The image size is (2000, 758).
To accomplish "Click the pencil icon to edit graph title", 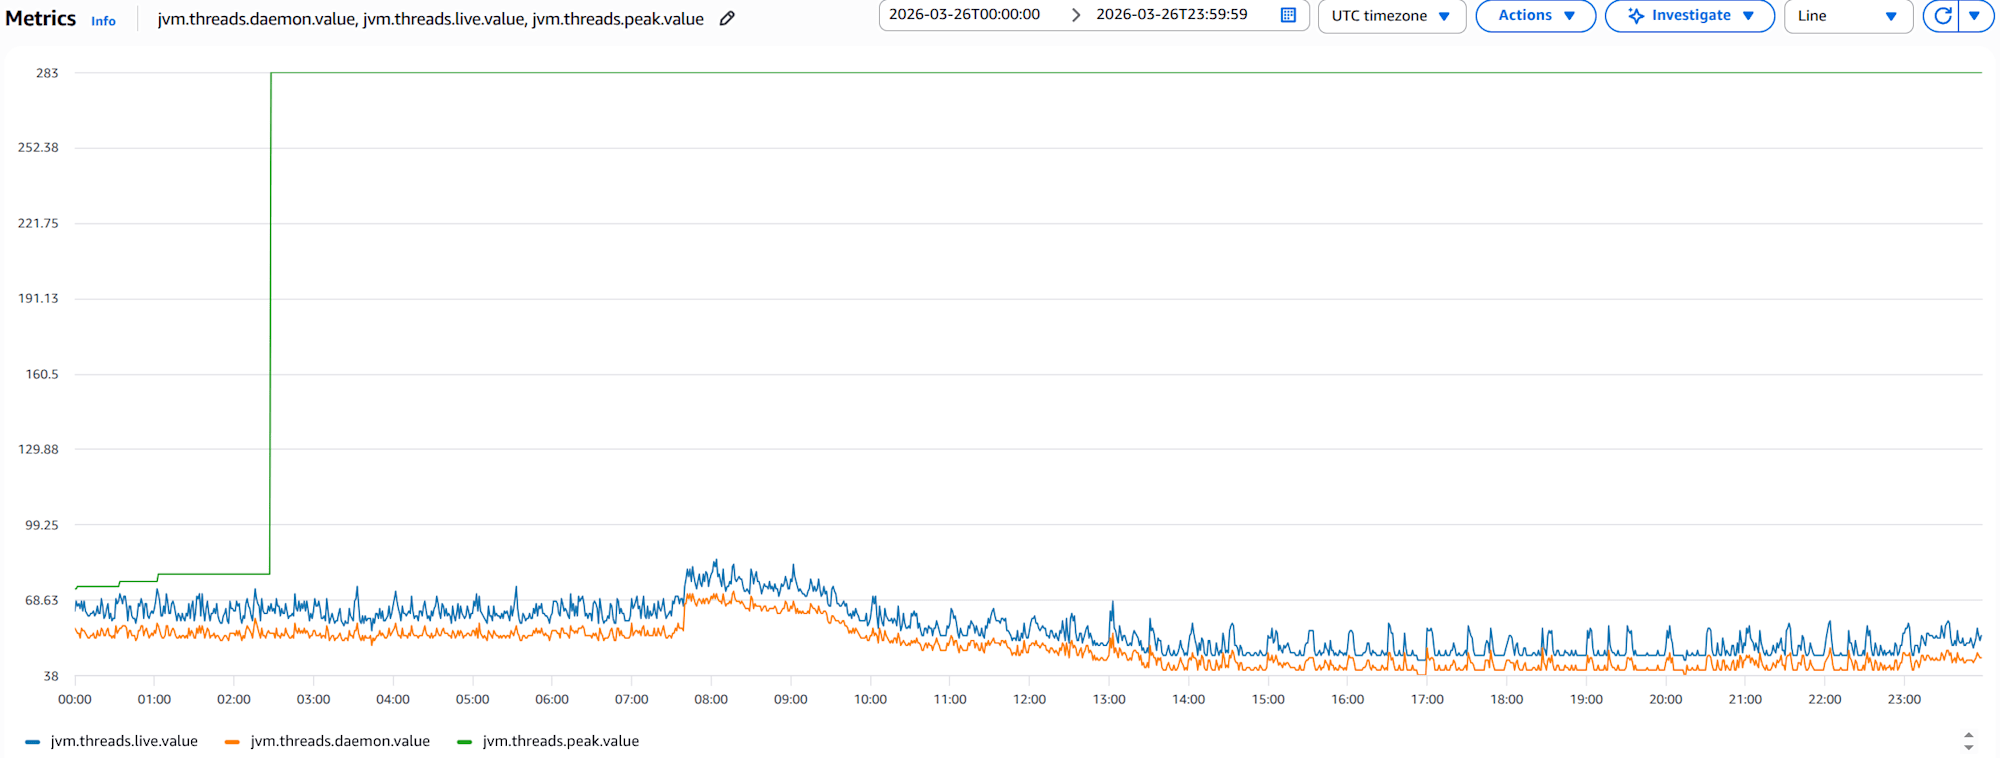I will [x=727, y=18].
